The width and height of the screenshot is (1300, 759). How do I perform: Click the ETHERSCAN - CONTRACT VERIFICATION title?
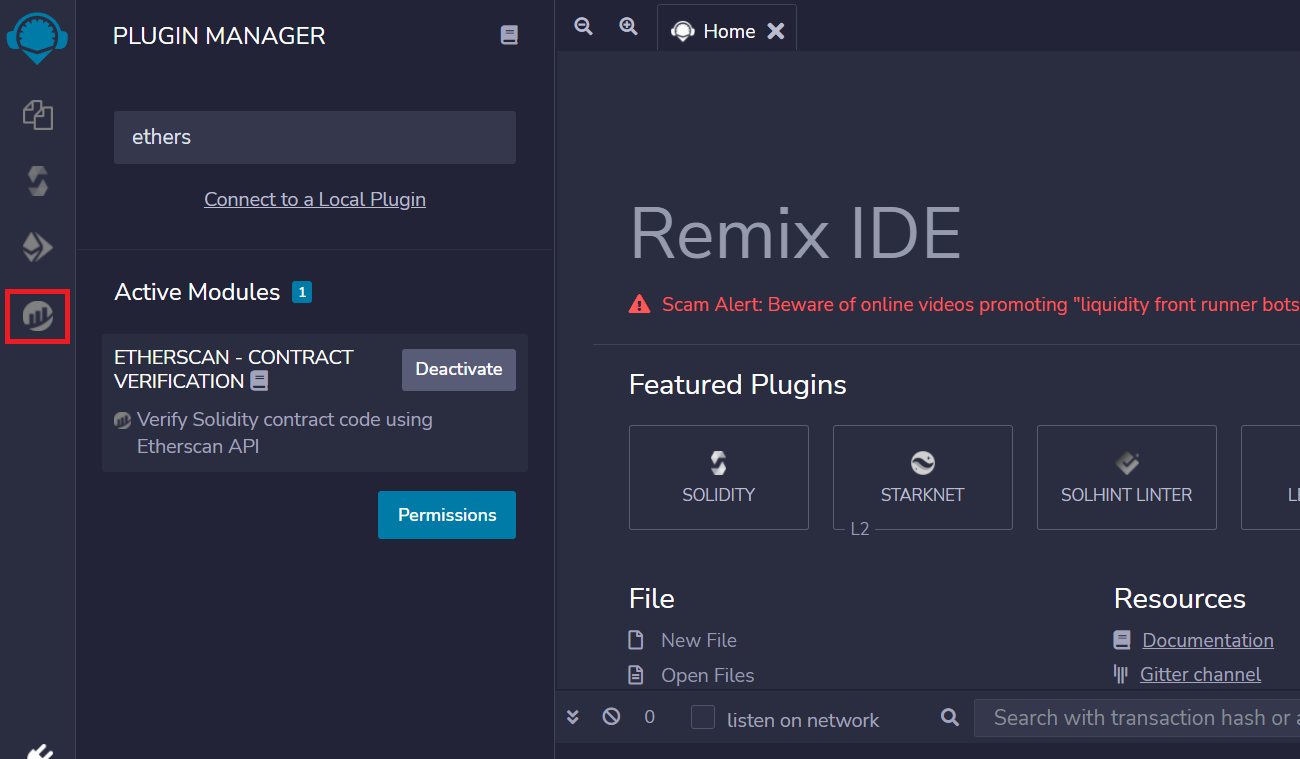tap(234, 369)
